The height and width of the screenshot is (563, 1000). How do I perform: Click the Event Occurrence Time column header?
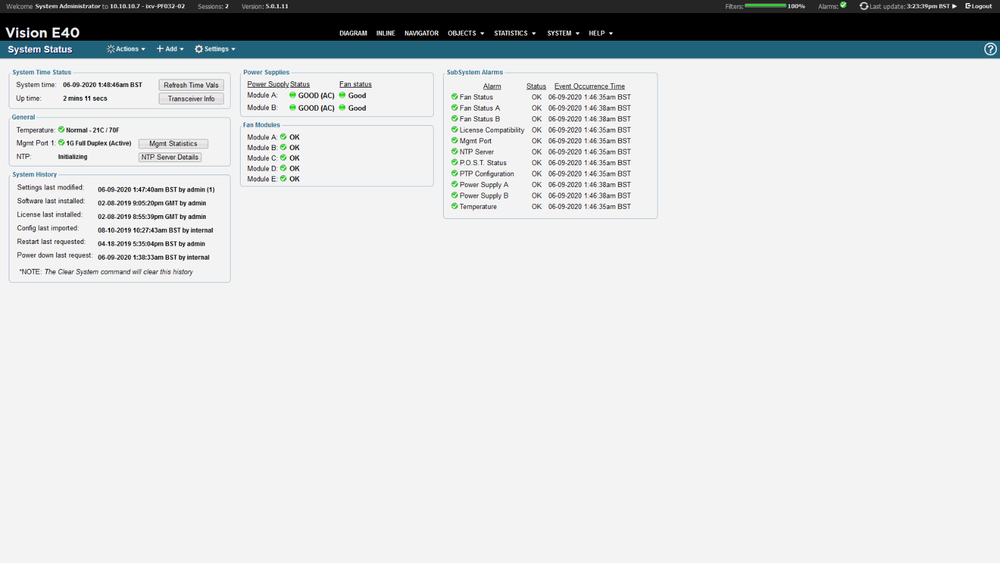pos(589,86)
